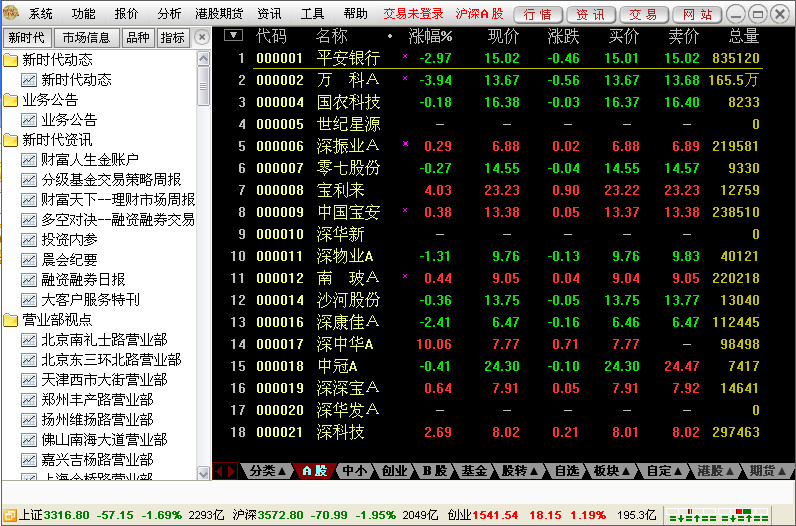This screenshot has height=526, width=796.
Task: Open the 晨会纪要 item icon
Action: click(29, 260)
